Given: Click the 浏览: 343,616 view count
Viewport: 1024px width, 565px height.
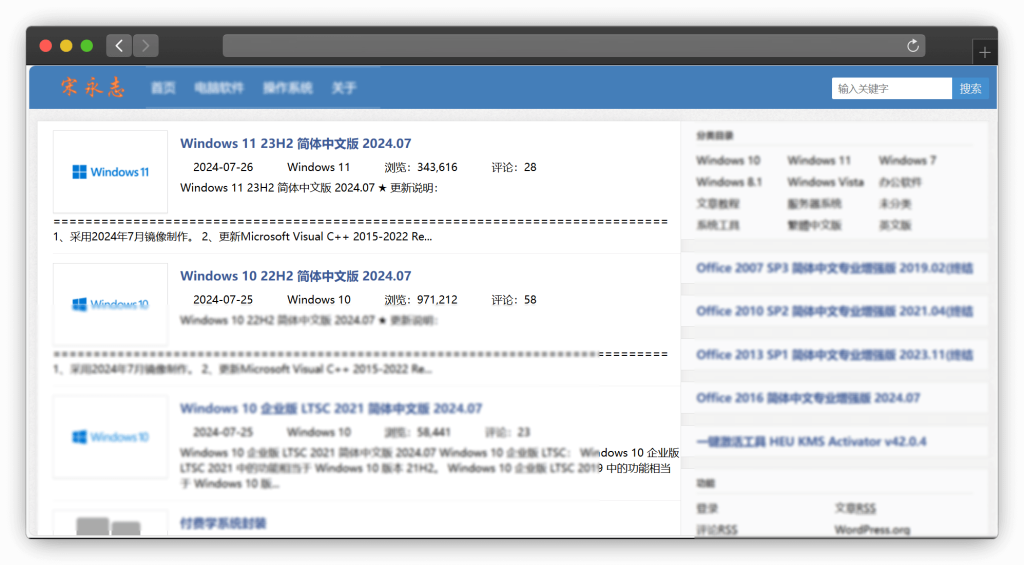Looking at the screenshot, I should coord(421,167).
